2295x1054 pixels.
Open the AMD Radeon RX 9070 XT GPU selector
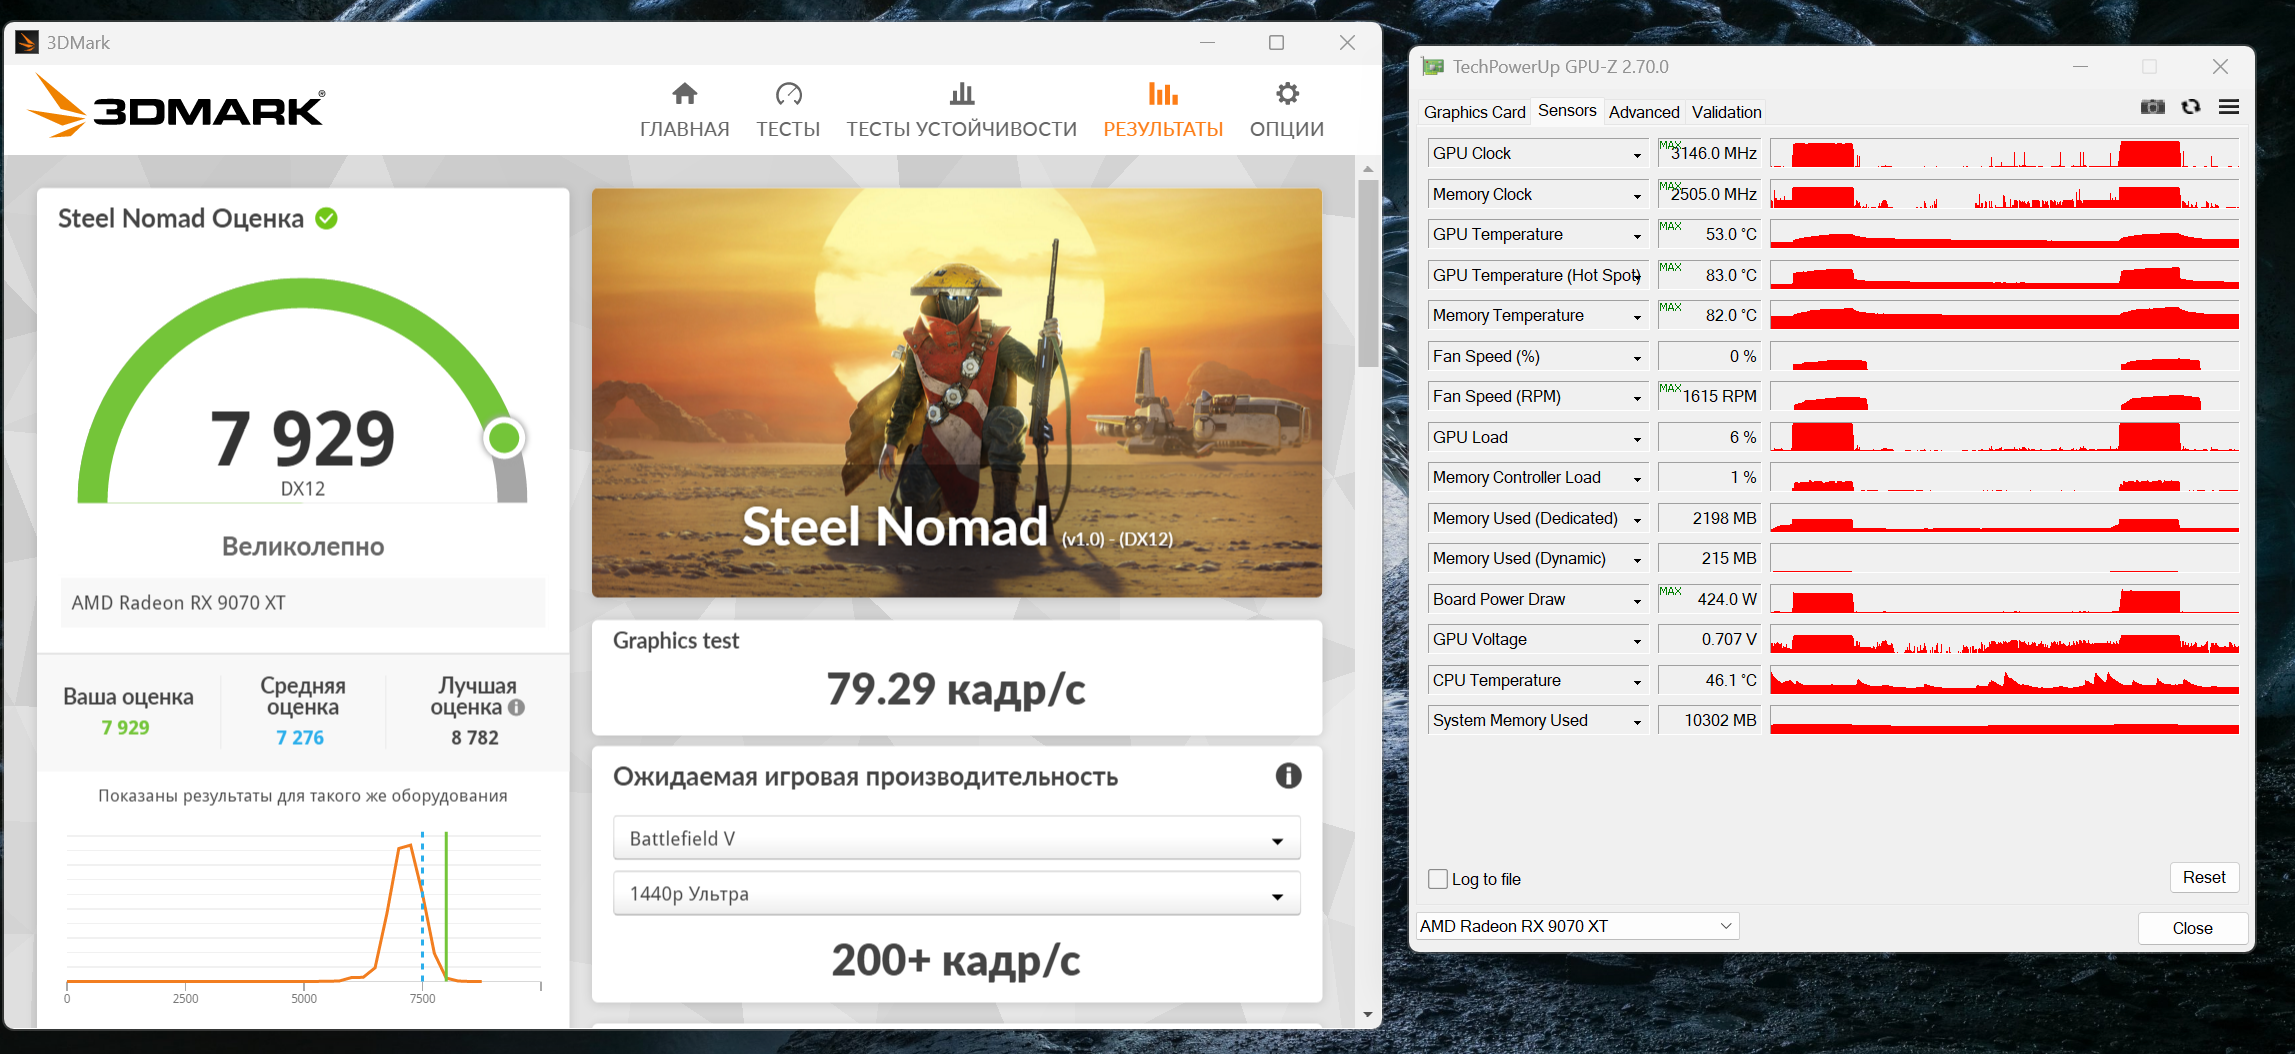(1577, 926)
